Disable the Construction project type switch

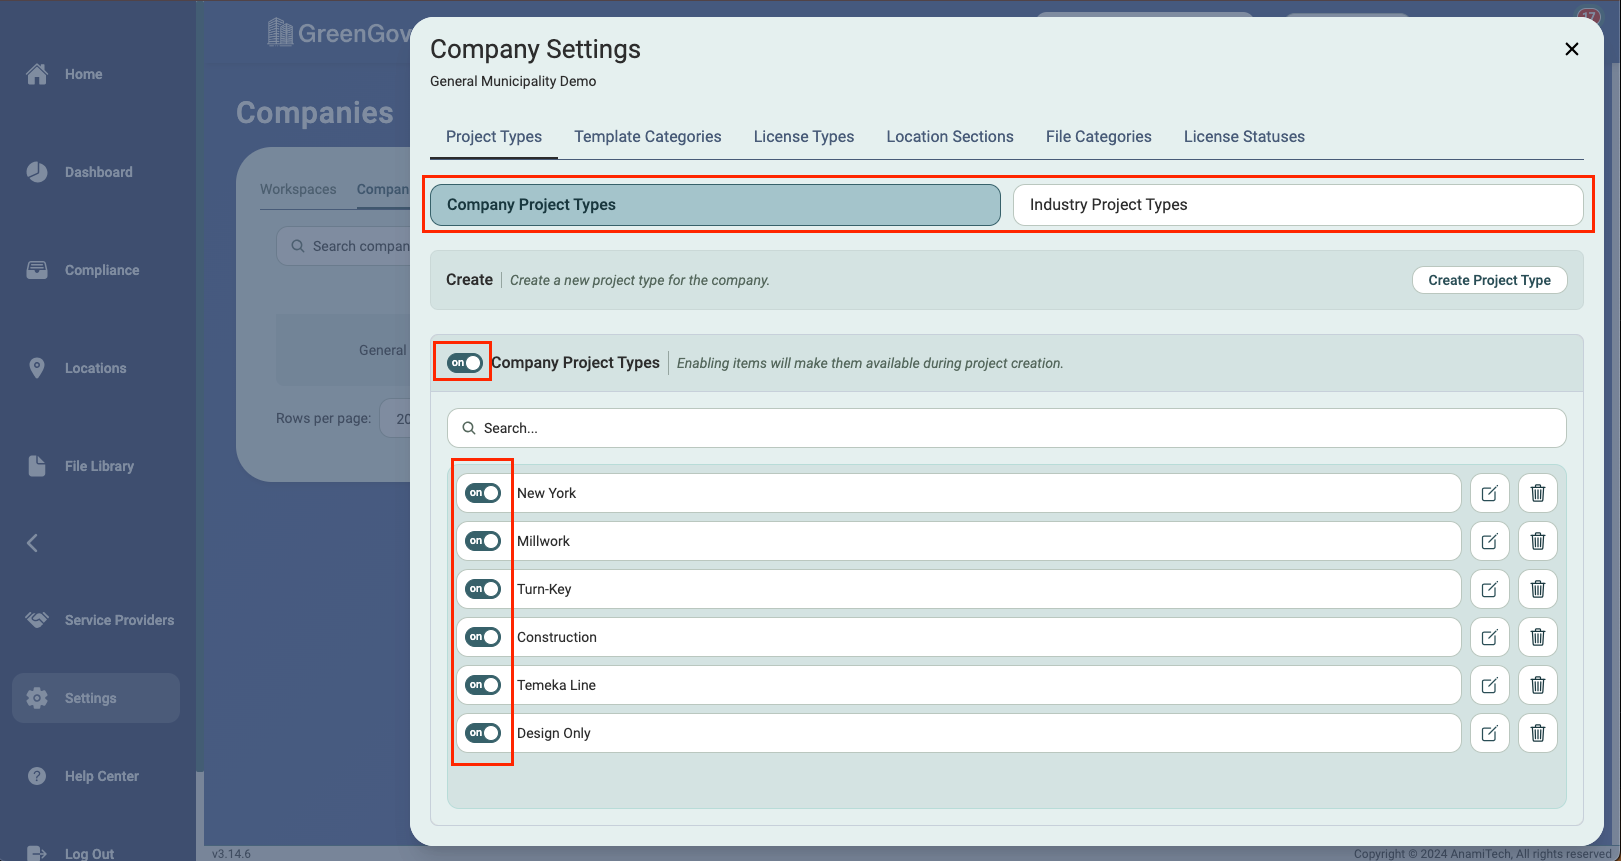pyautogui.click(x=483, y=637)
